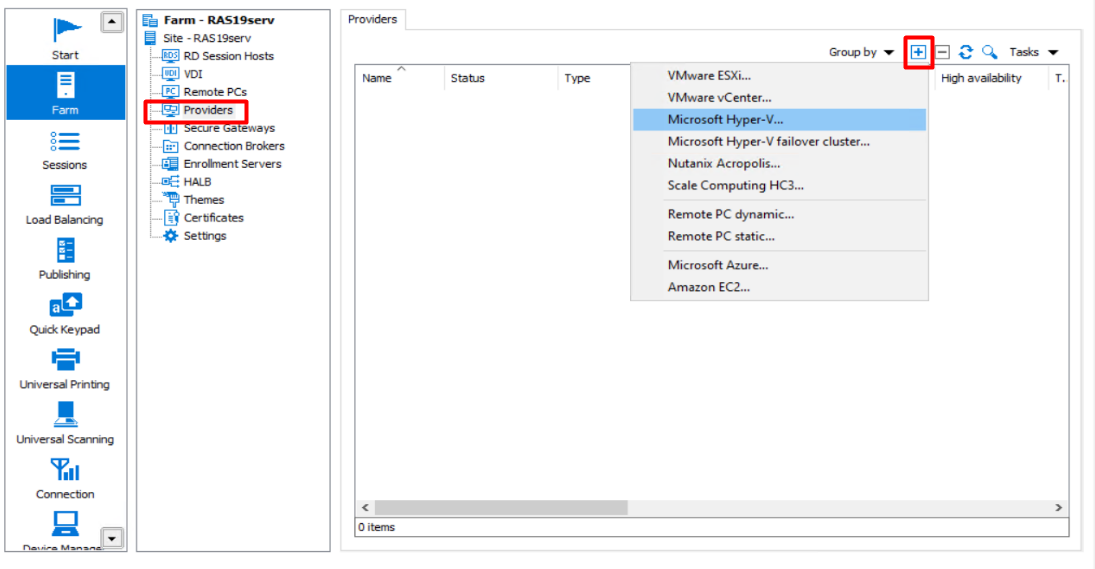Choose Amazon EC2 menu entry

click(709, 287)
